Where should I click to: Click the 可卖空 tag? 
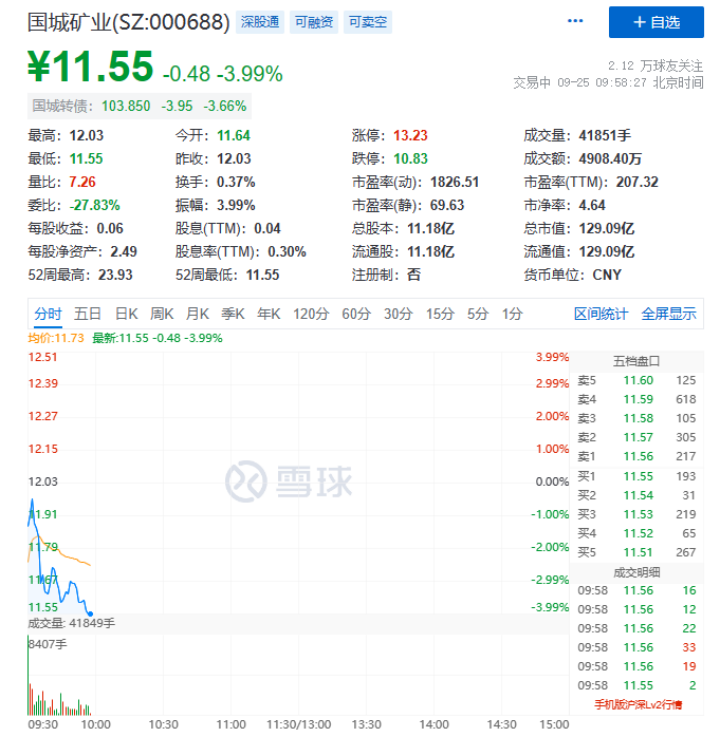(x=368, y=22)
